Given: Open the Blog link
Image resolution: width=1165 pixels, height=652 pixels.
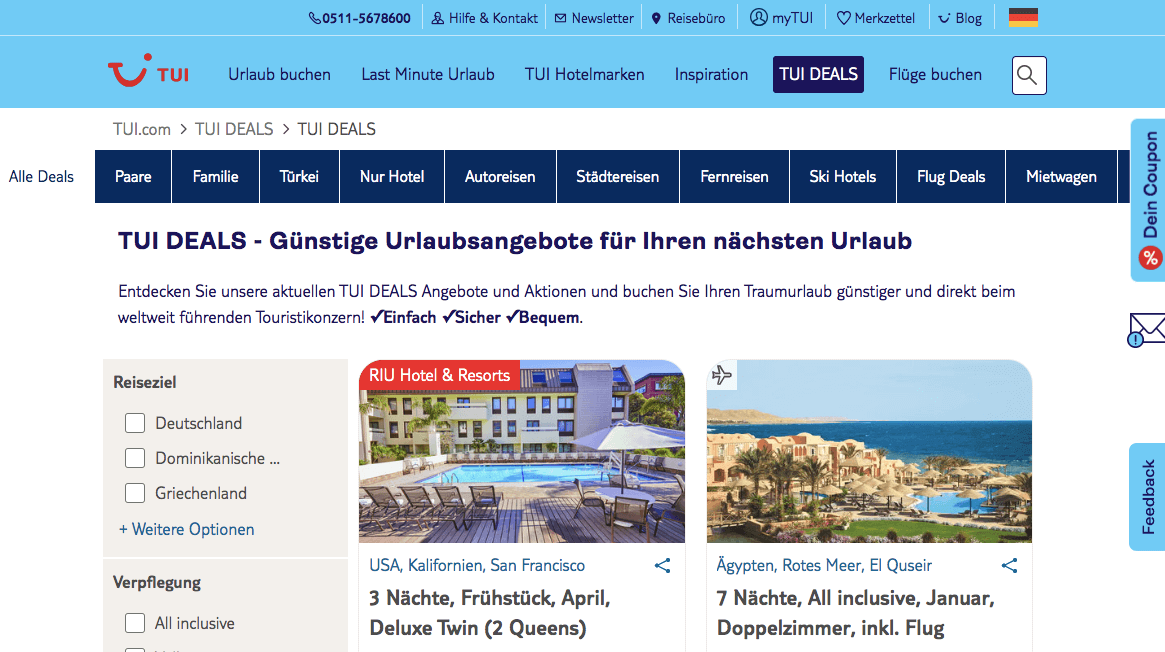Looking at the screenshot, I should coord(968,18).
